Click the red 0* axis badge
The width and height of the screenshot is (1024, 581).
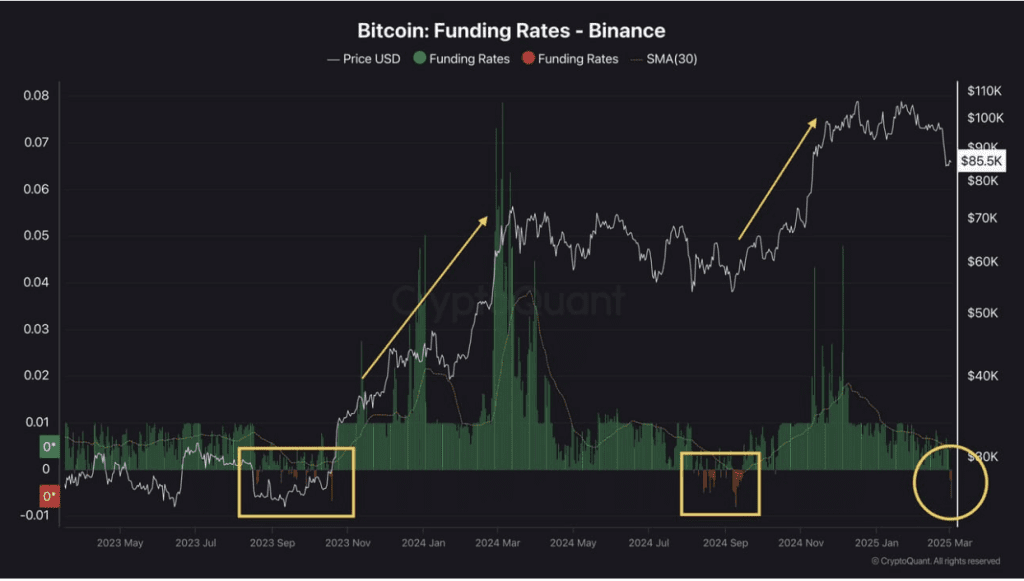pyautogui.click(x=50, y=496)
